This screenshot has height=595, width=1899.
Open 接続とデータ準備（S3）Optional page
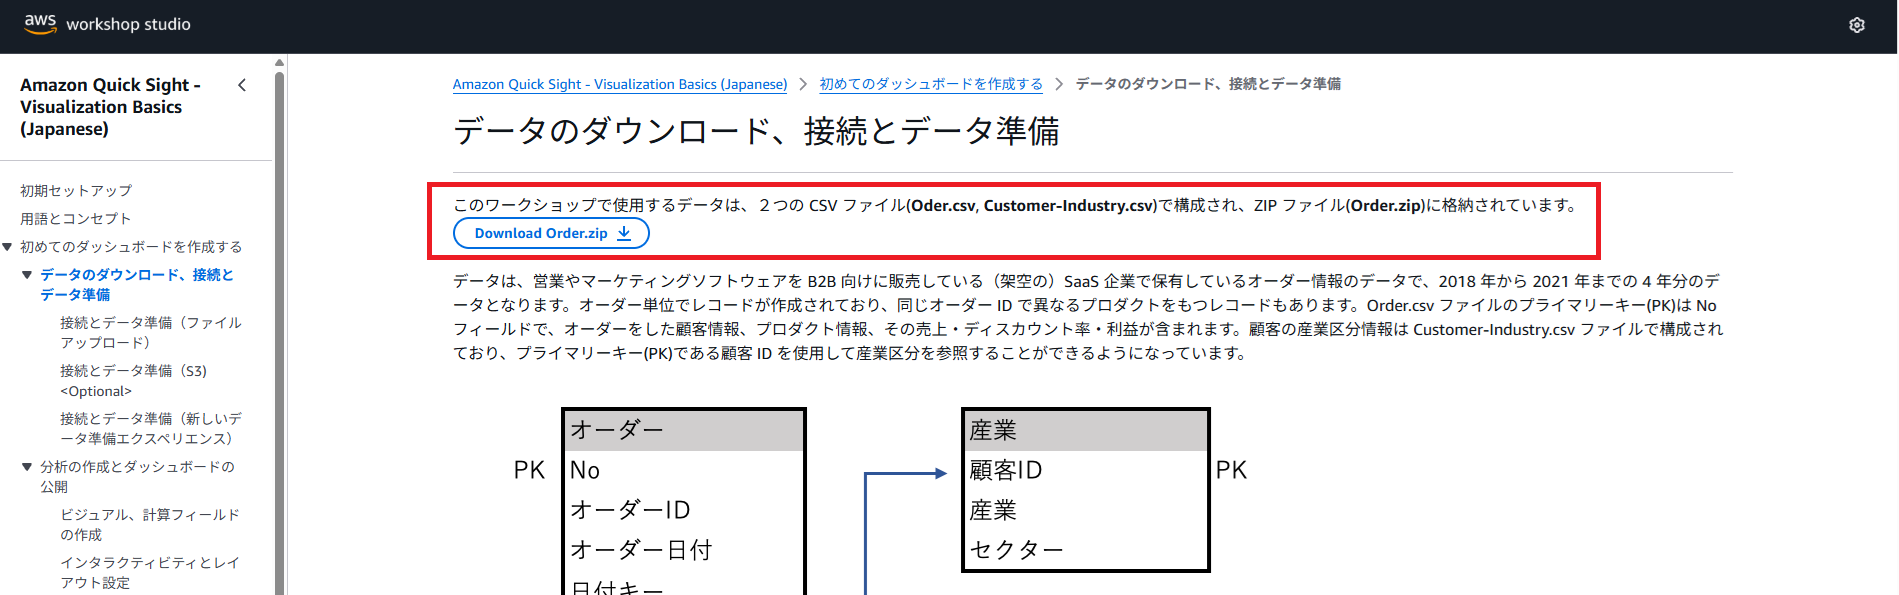click(134, 381)
